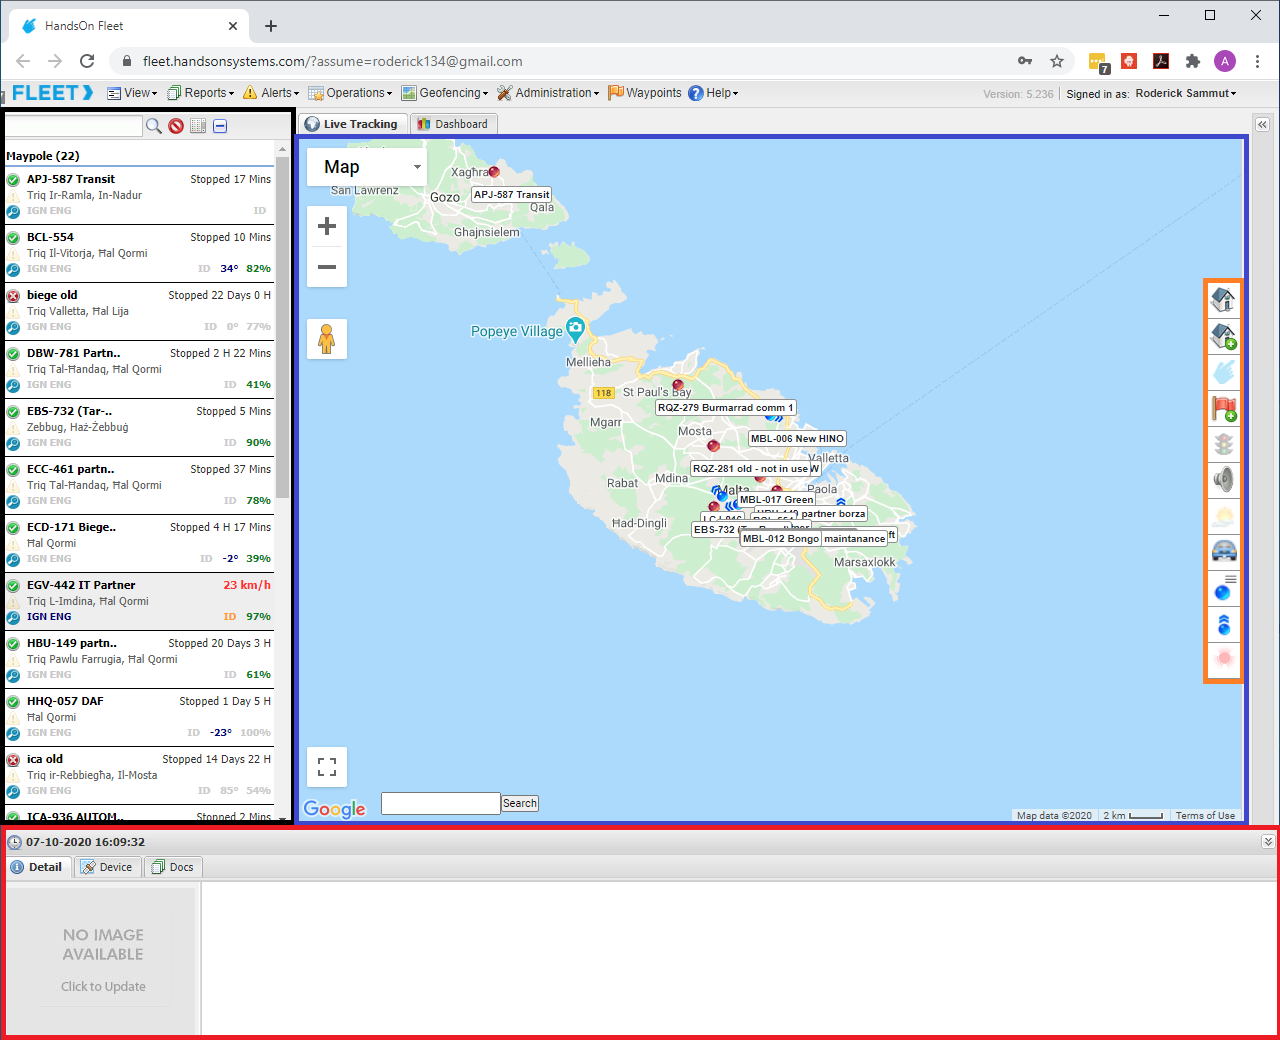The height and width of the screenshot is (1040, 1280).
Task: Open the Waypoints menu item
Action: coord(645,93)
